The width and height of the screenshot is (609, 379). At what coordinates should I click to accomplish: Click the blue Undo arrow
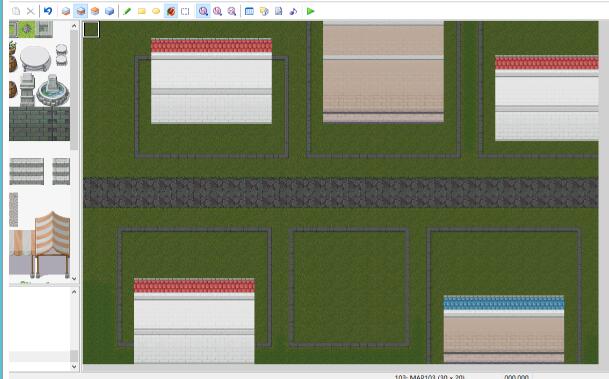click(48, 11)
